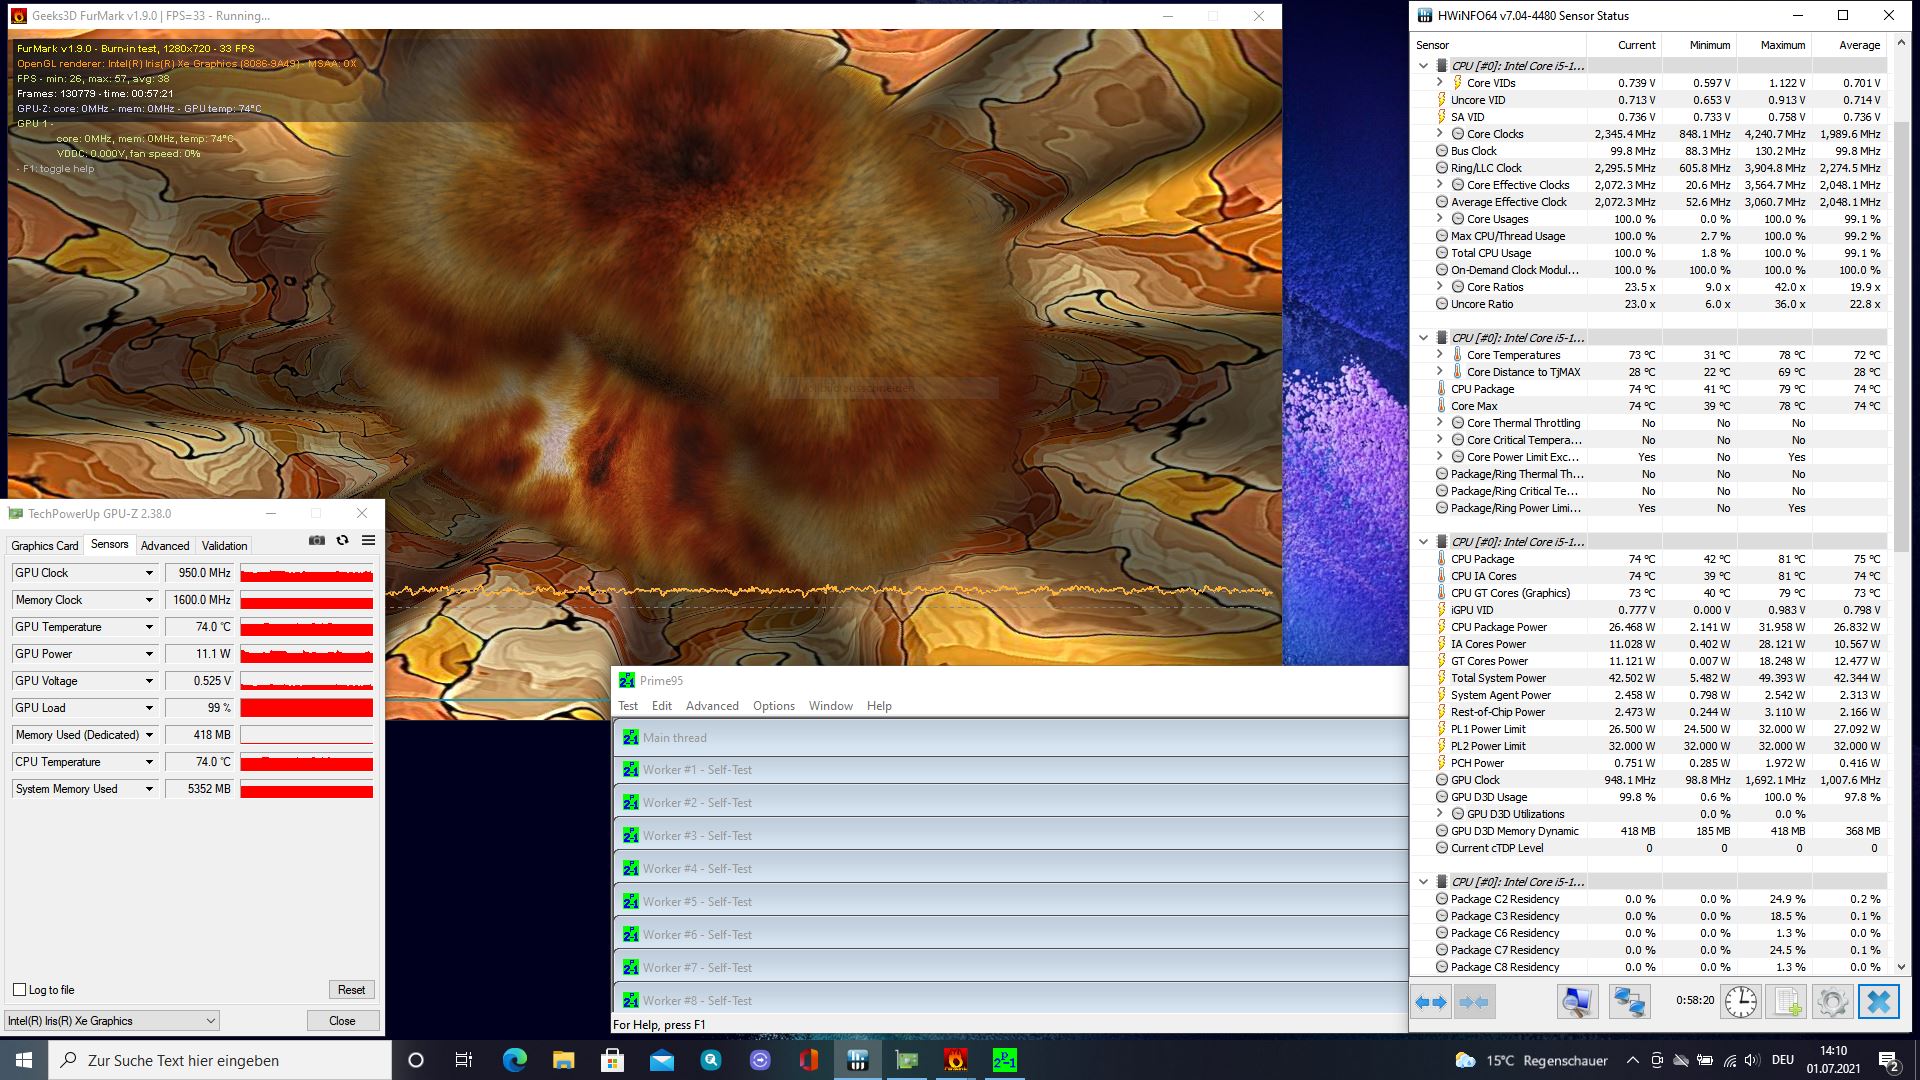Open Microsoft Store from taskbar
This screenshot has width=1920, height=1080.
coord(612,1060)
